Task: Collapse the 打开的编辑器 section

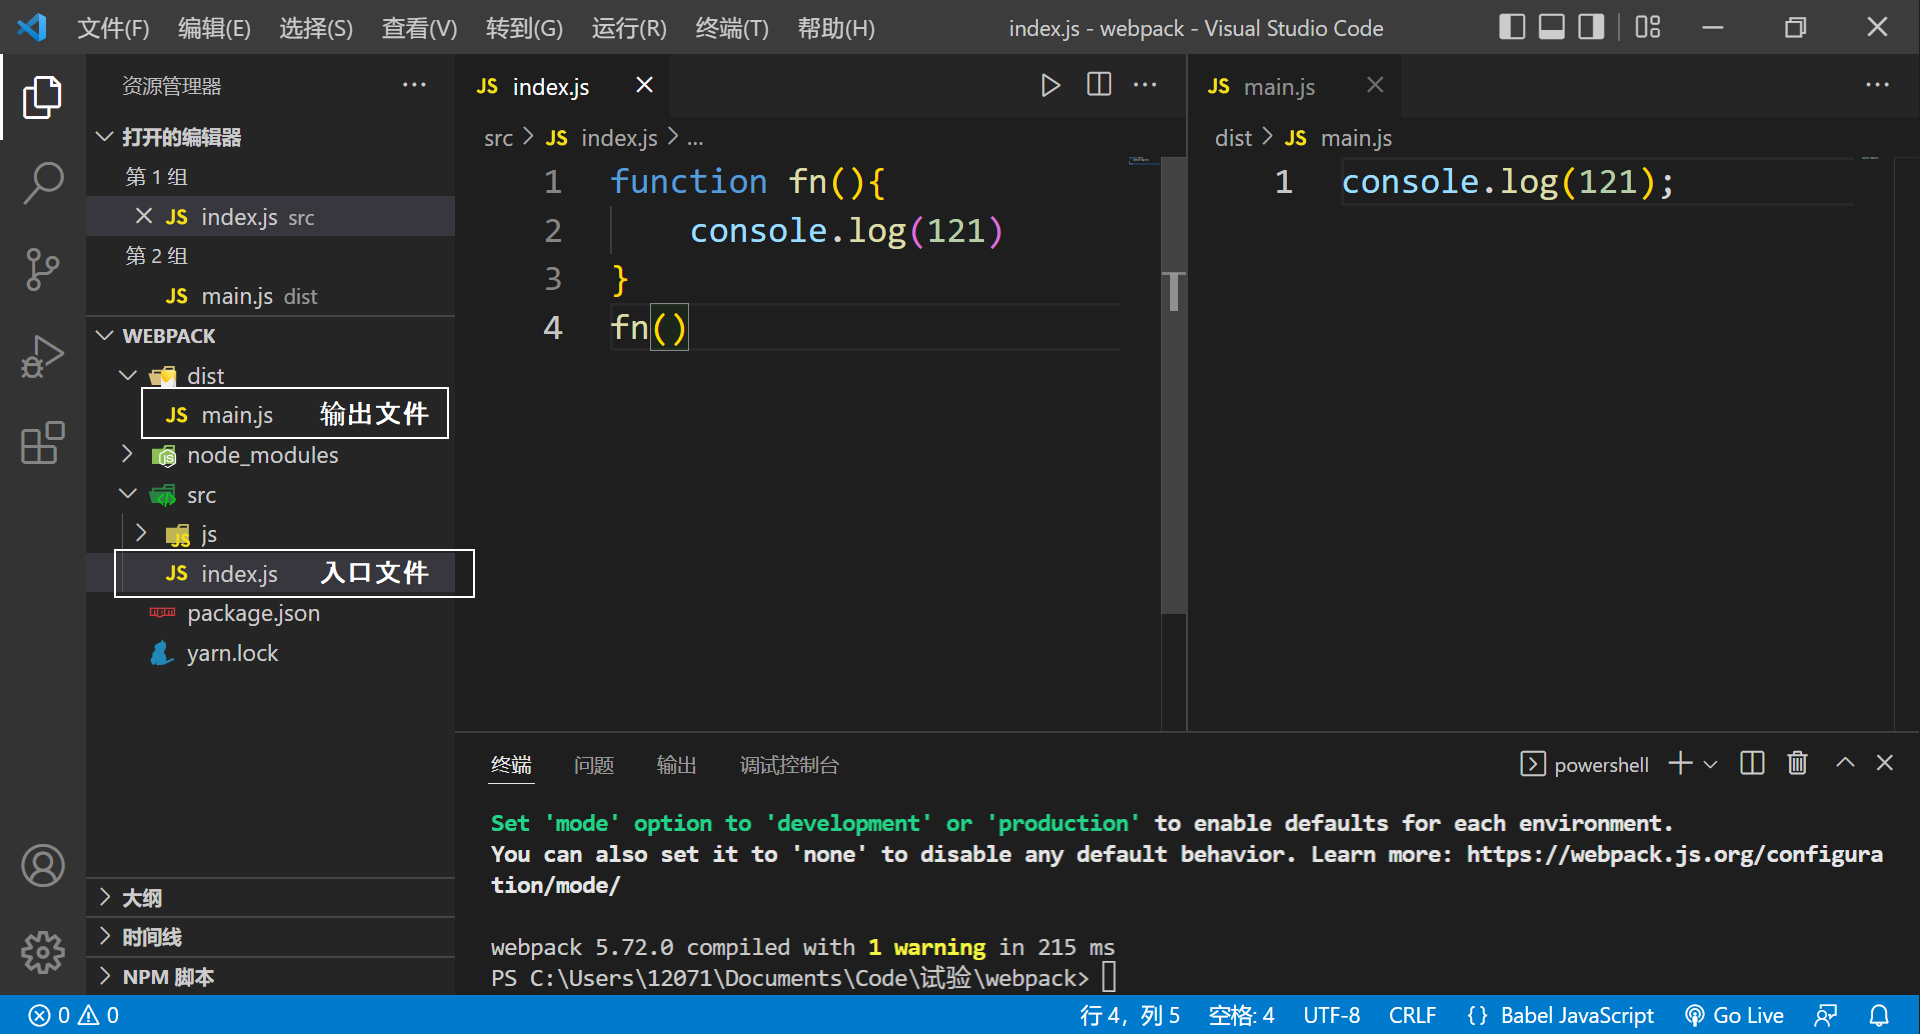Action: tap(270, 137)
